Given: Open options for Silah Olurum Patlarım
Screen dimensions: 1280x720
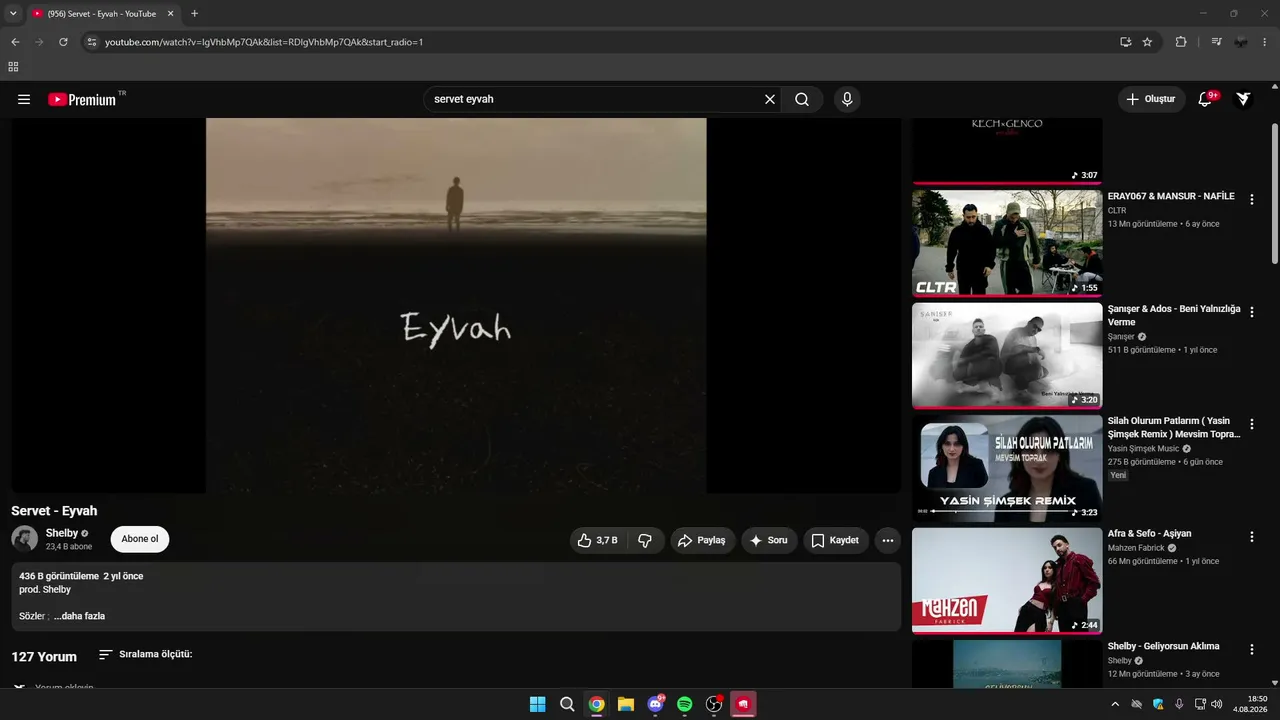Looking at the screenshot, I should (x=1251, y=424).
